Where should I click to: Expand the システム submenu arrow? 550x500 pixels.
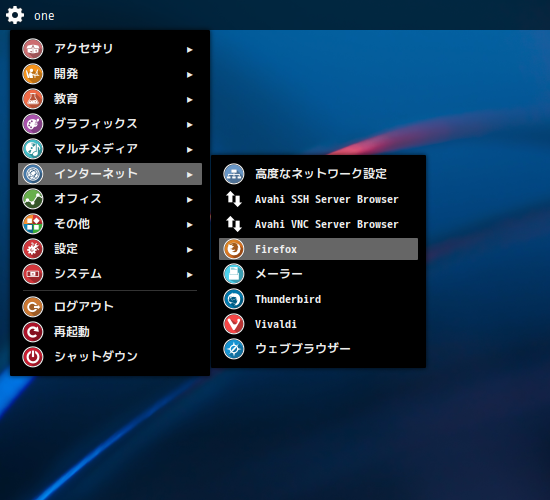coord(190,275)
